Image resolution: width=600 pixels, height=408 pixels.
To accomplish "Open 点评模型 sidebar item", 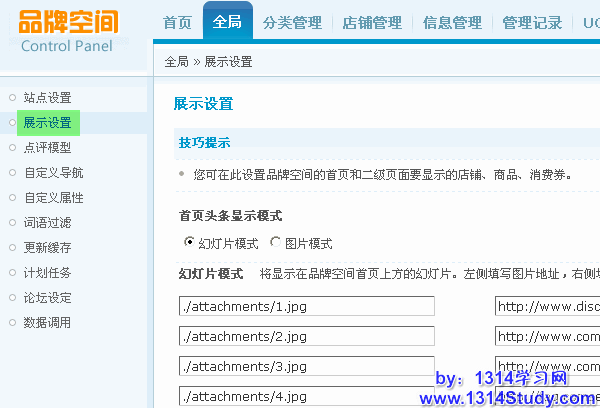I will 47,148.
